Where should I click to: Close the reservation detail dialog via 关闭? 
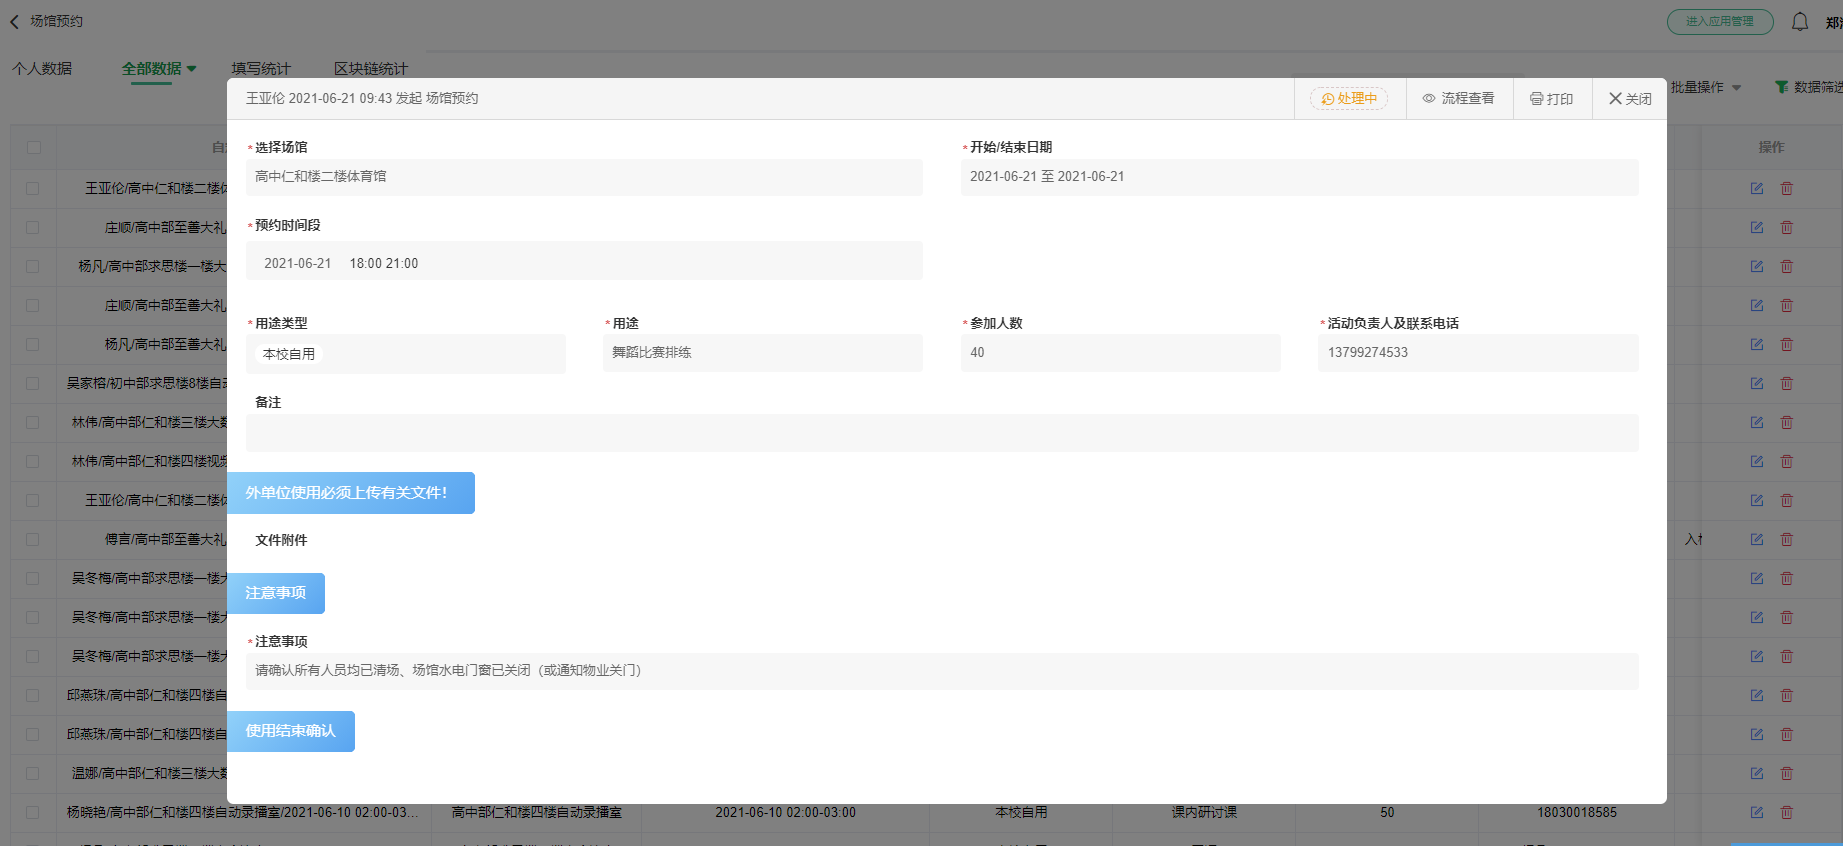[x=1629, y=98]
